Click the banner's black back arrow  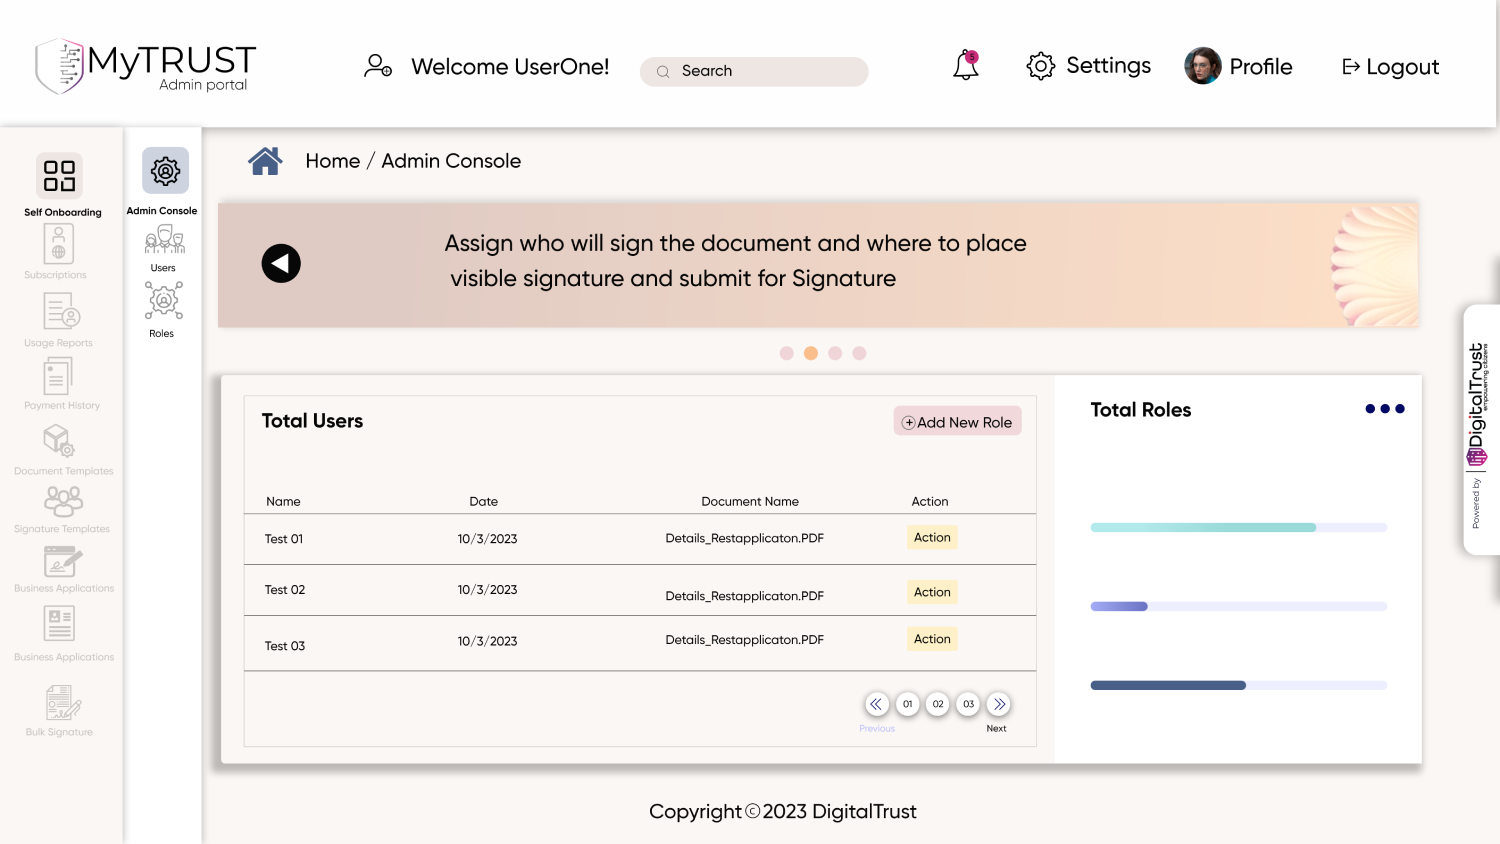point(281,264)
